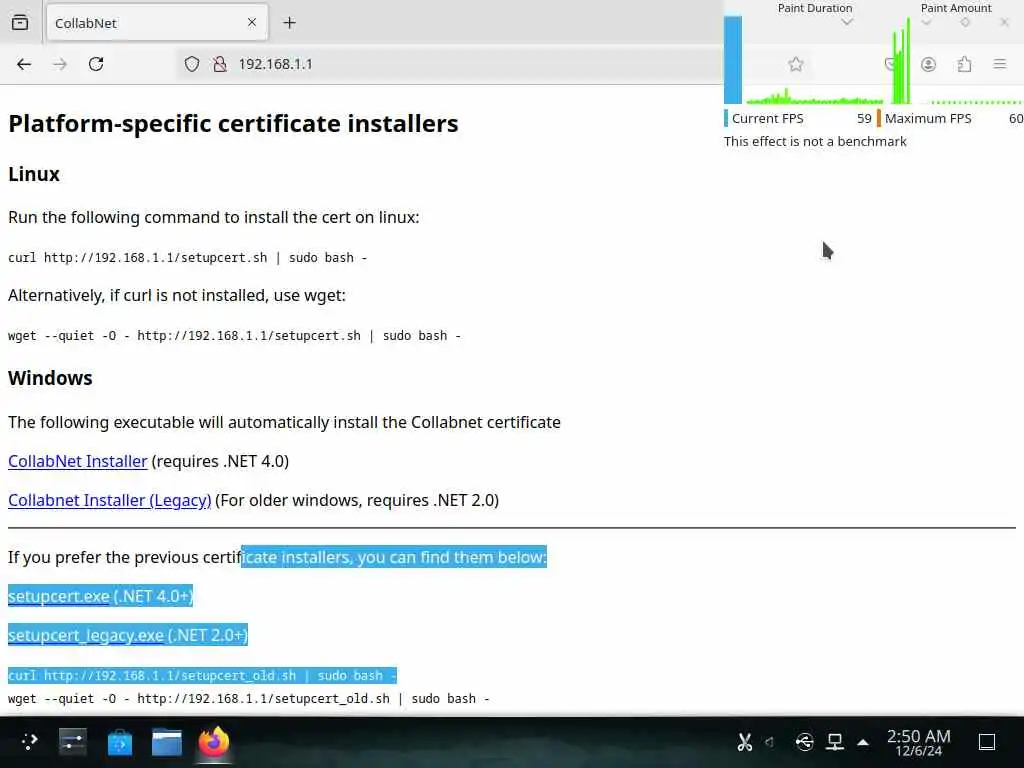Open the extensions puzzle icon
Screen dimensions: 1024x768
coord(964,64)
